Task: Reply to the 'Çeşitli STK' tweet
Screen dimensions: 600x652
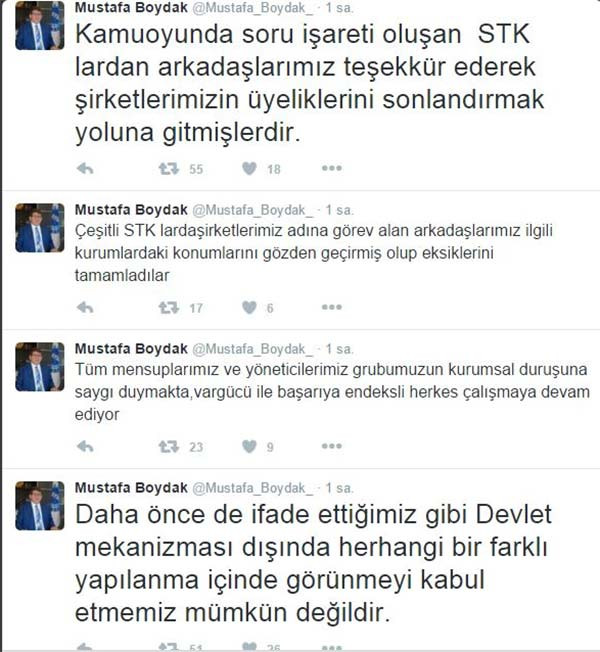Action: tap(85, 307)
